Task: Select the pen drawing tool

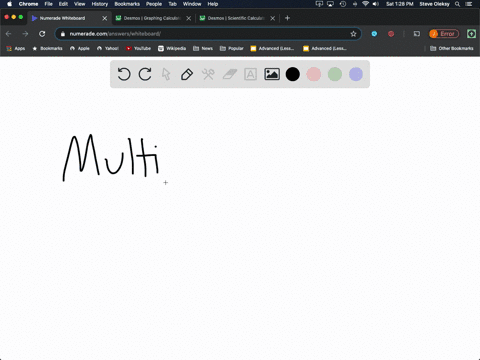Action: (x=187, y=74)
